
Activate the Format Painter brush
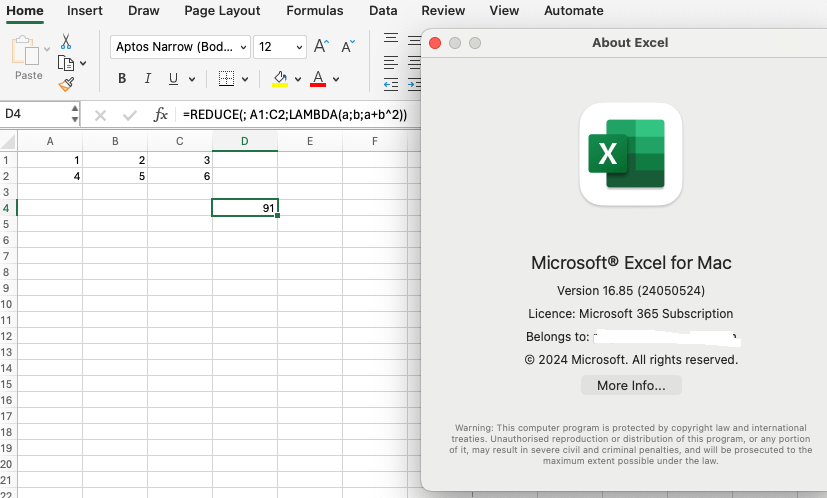point(66,84)
